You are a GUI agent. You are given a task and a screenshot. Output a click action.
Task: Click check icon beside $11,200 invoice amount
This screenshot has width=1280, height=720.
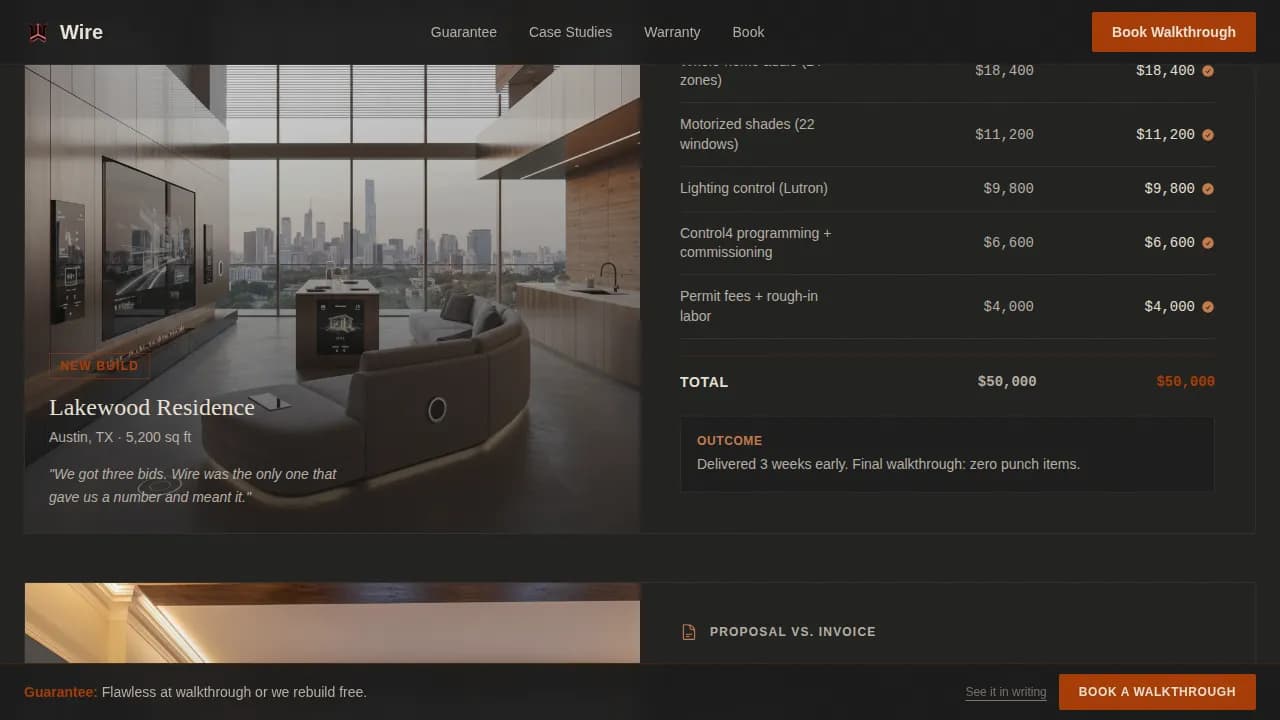point(1208,135)
